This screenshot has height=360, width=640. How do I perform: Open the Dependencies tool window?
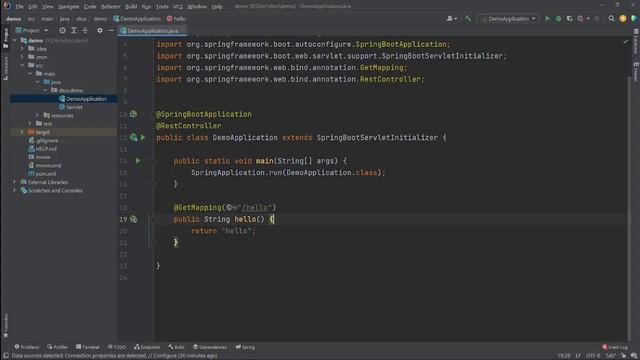point(210,347)
